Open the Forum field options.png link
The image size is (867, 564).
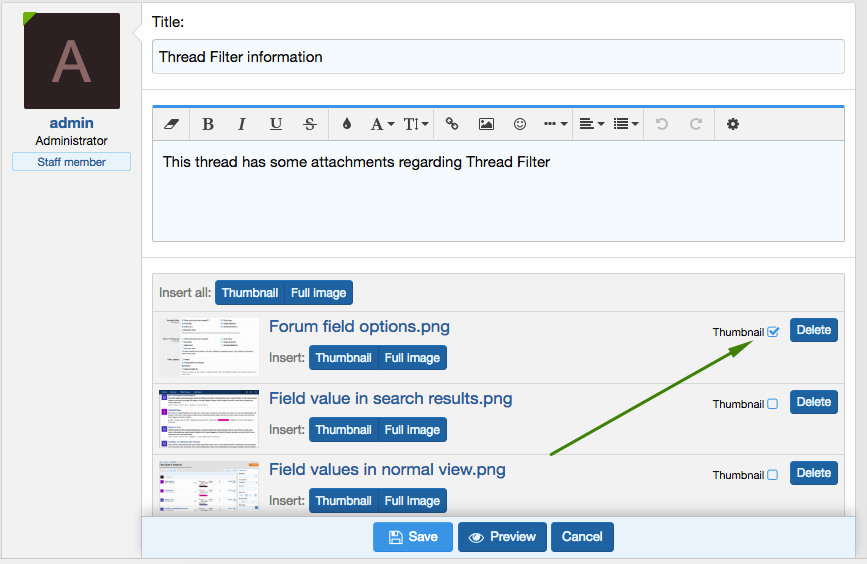(x=359, y=327)
